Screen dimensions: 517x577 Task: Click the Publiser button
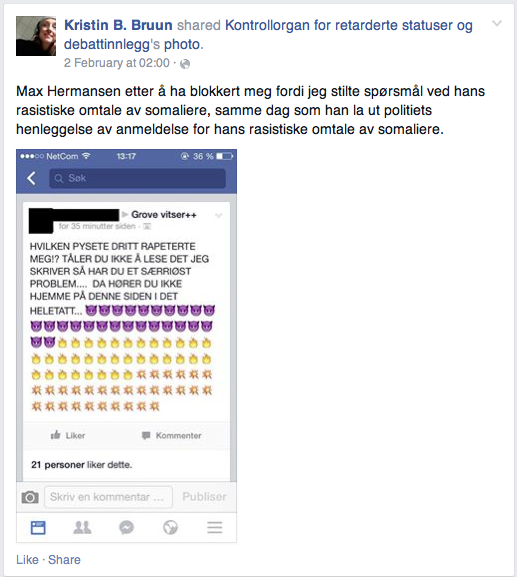(x=205, y=497)
